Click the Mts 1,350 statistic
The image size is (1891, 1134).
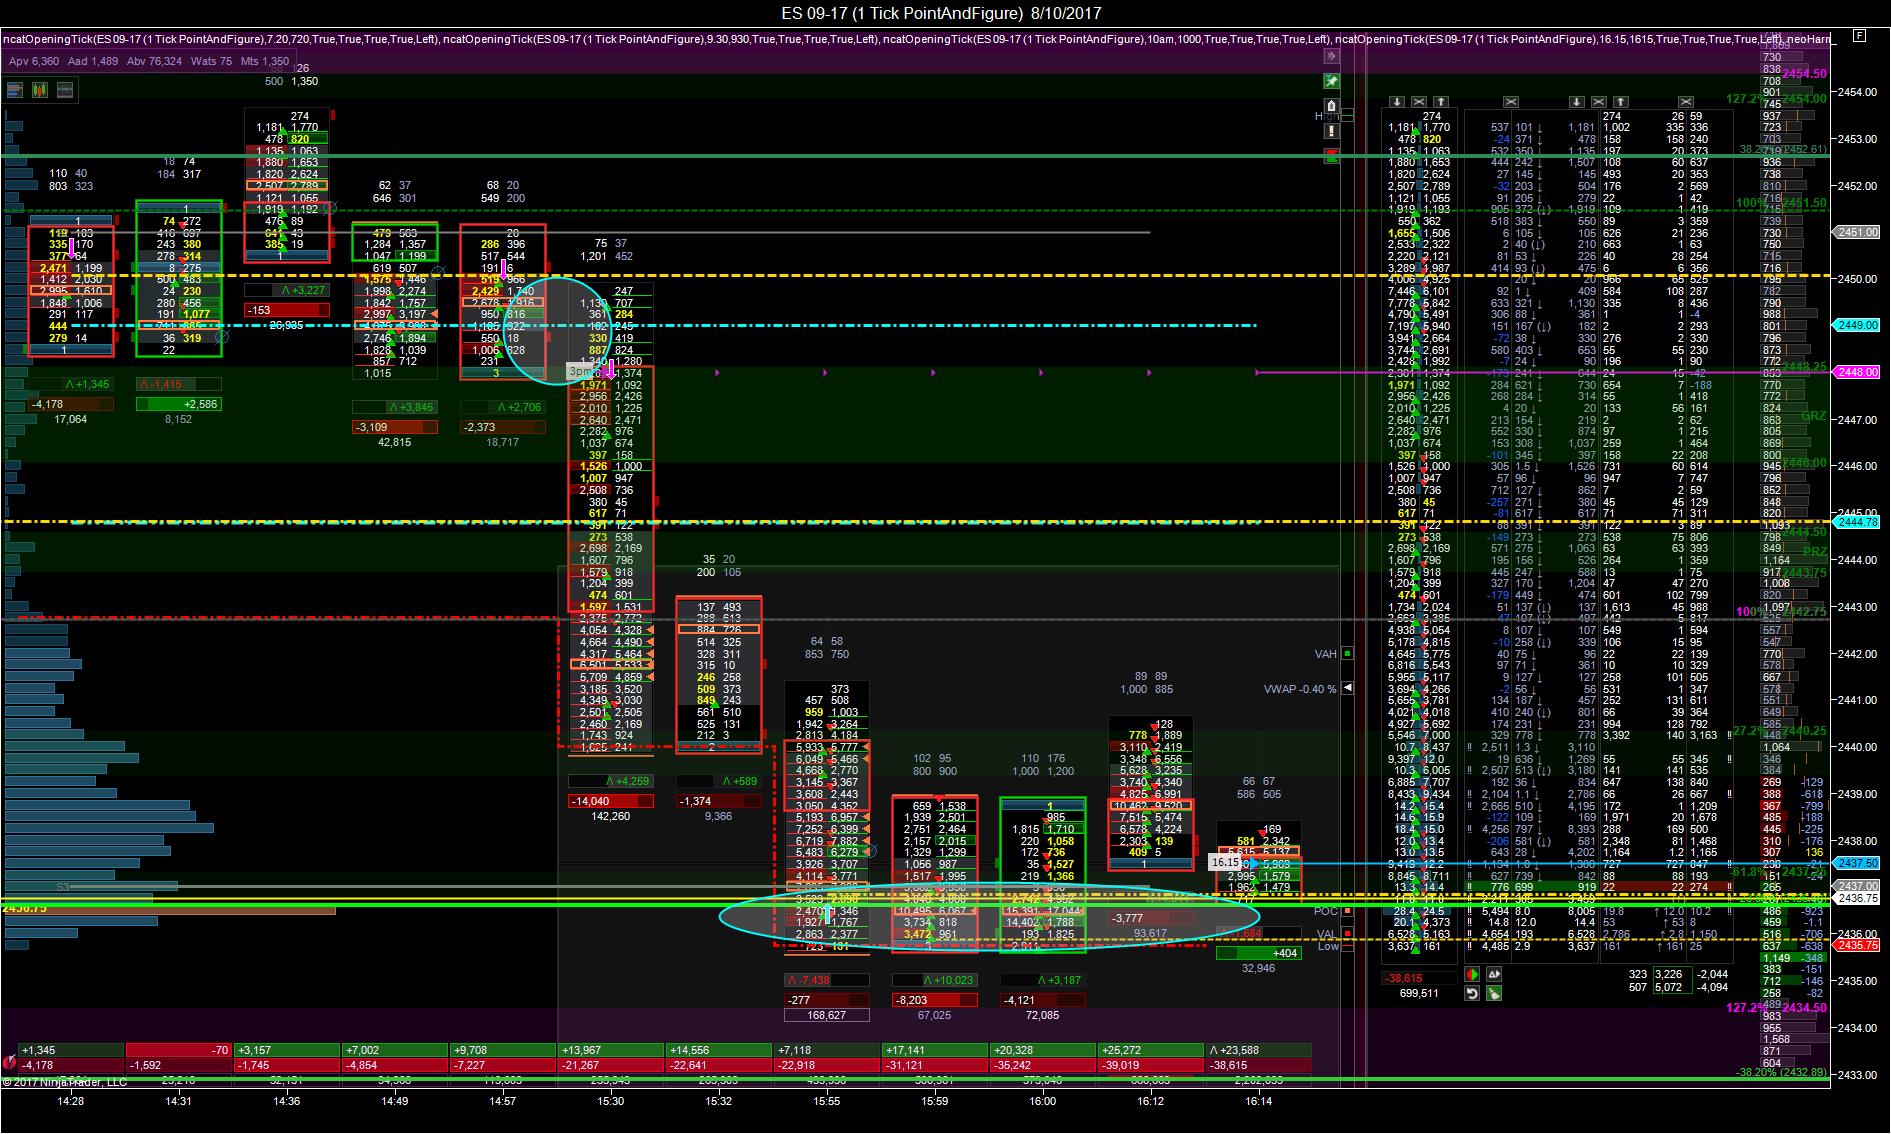coord(265,61)
